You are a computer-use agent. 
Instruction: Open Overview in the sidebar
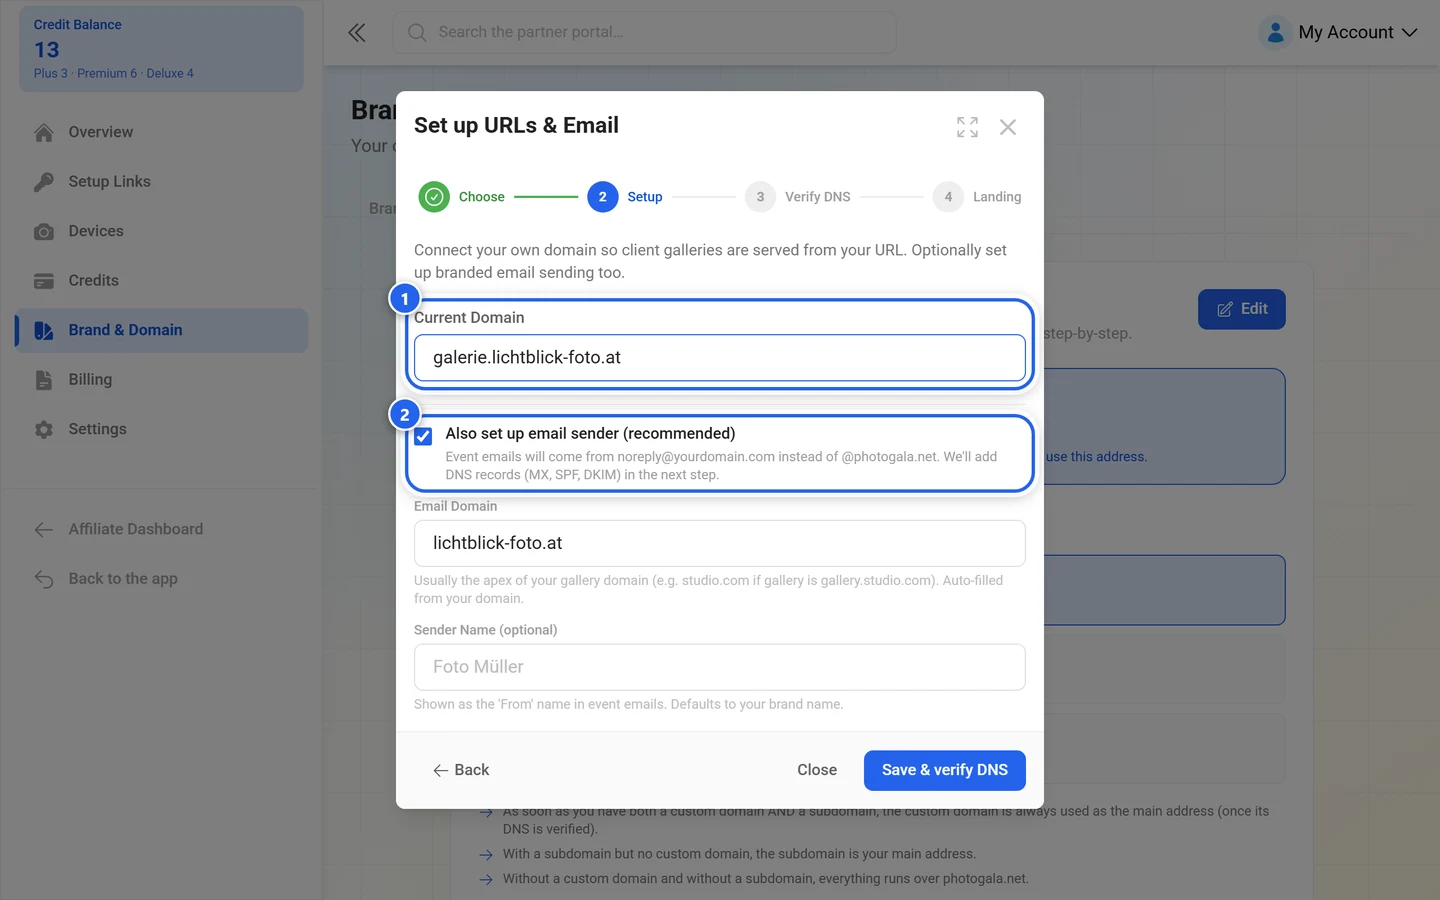pyautogui.click(x=162, y=132)
